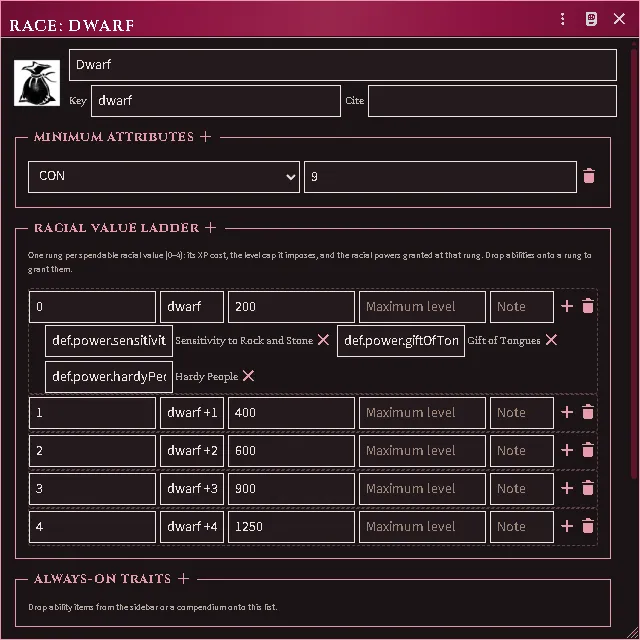Set Maximum level for dwarf +4
This screenshot has height=640, width=640.
[x=422, y=527]
